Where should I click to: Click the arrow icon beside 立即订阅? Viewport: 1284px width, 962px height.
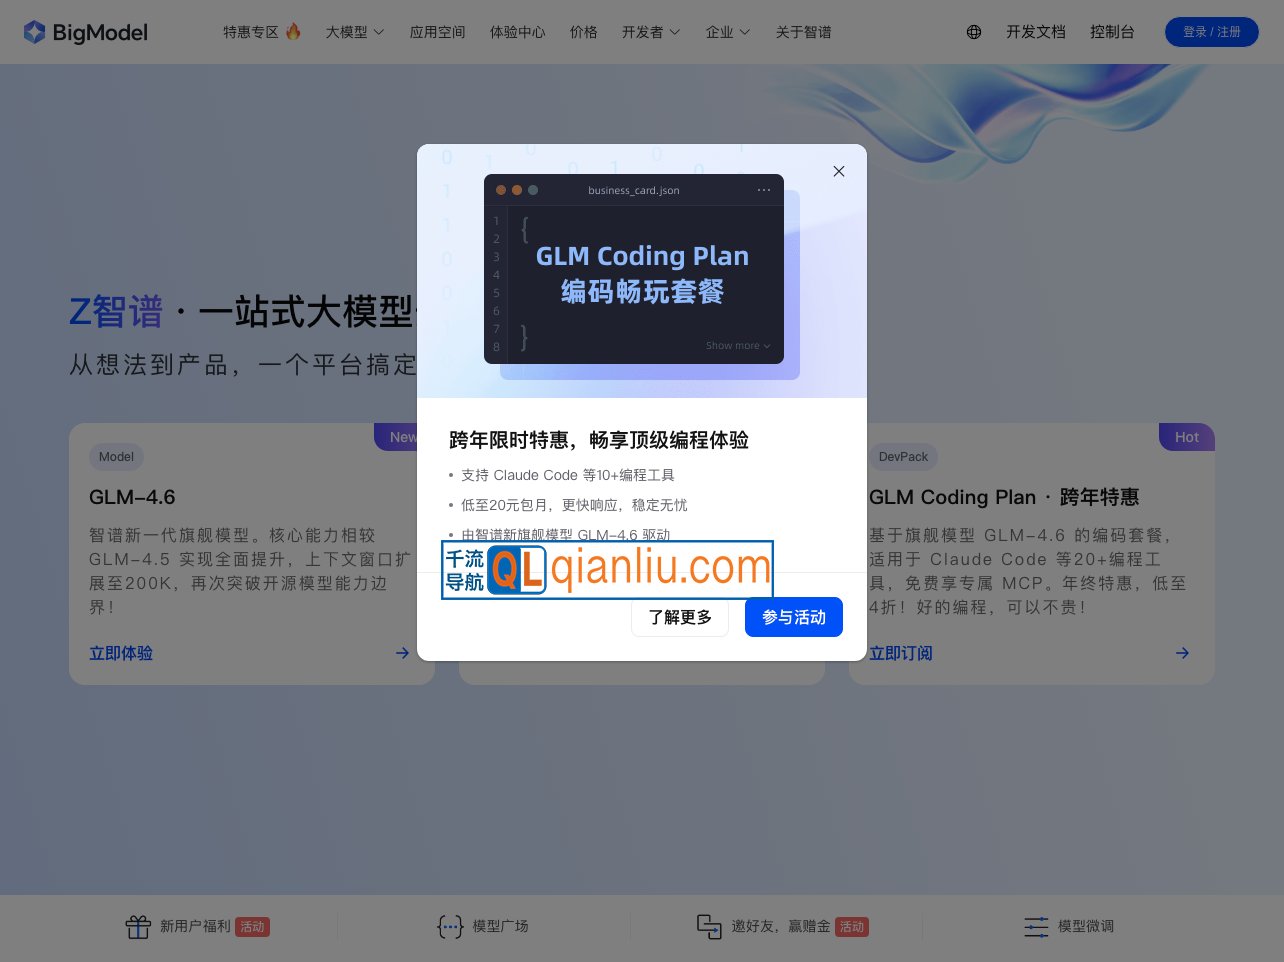pos(1182,653)
